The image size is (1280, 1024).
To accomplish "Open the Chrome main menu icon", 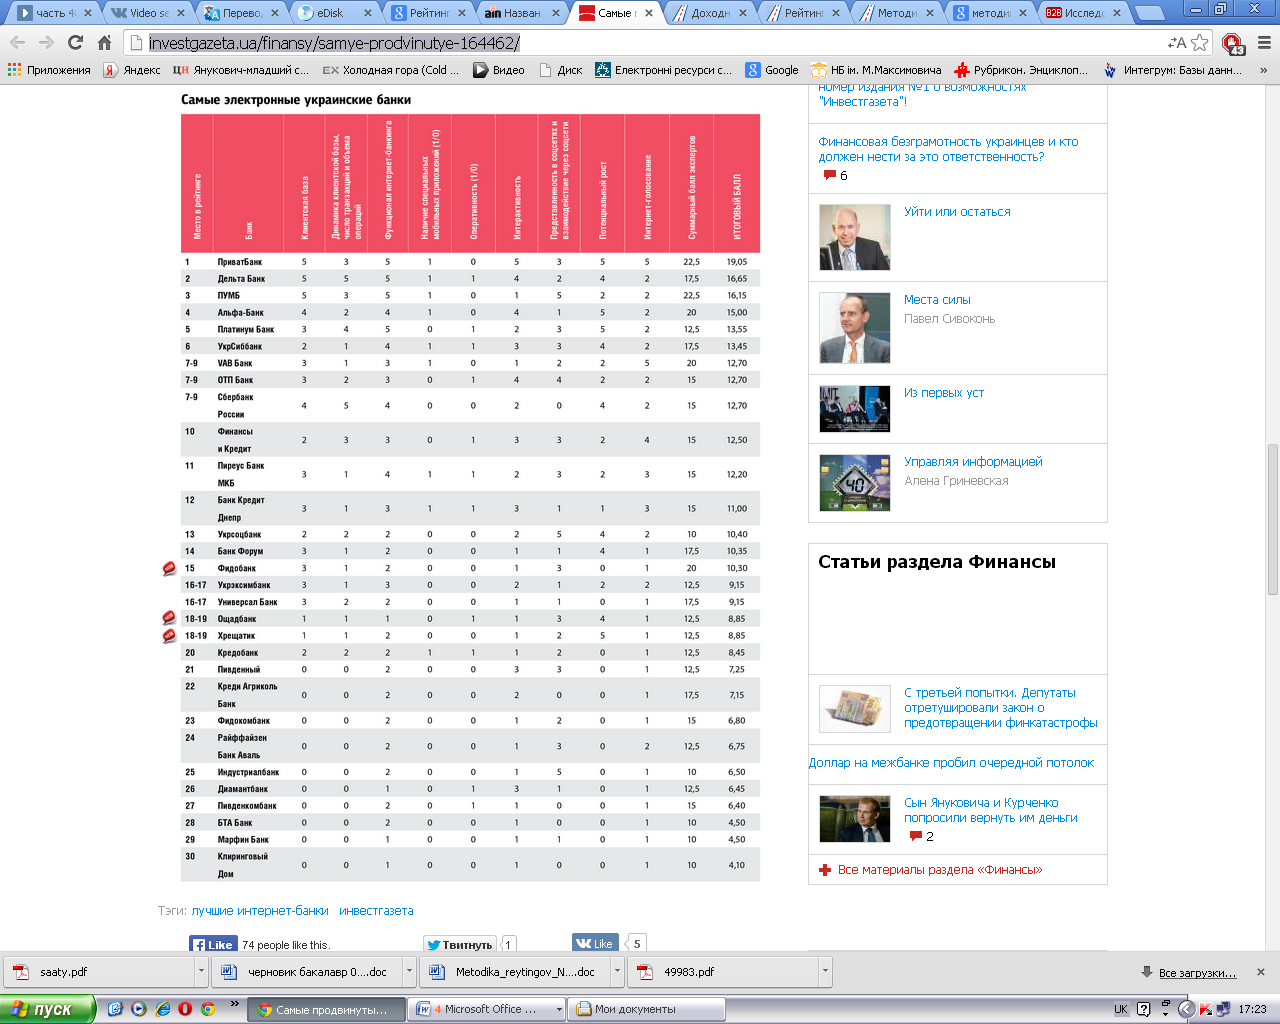I will (1264, 43).
